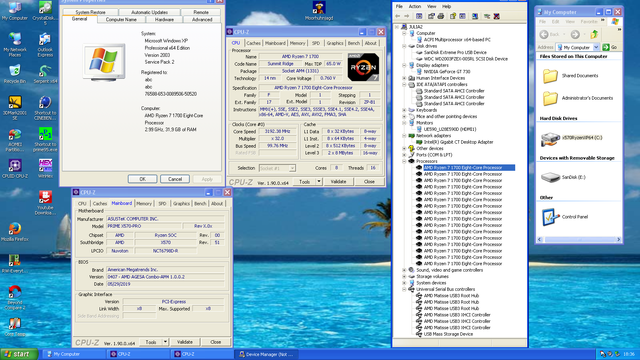640x360 pixels.
Task: Select the Outlook Express desktop icon
Action: pos(45,44)
